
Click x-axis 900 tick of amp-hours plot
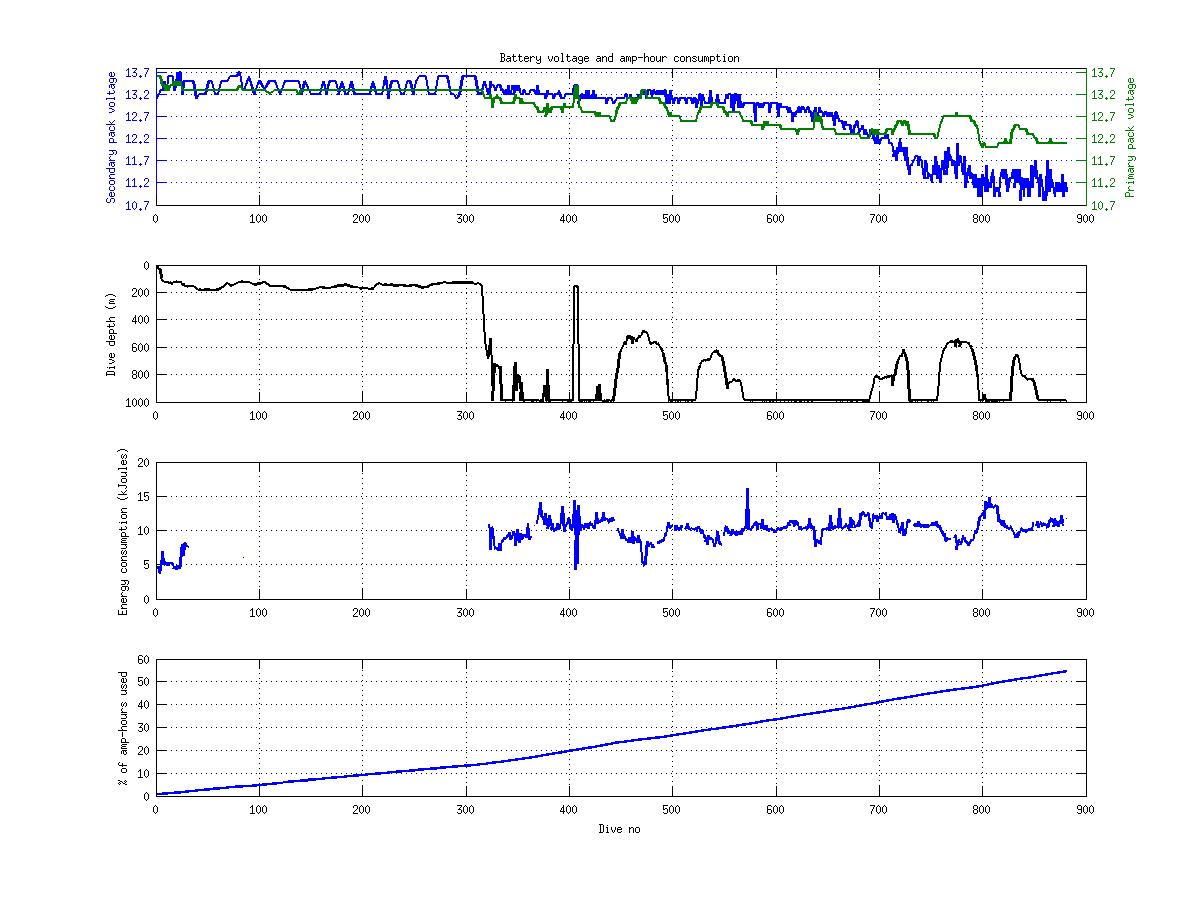1085,808
